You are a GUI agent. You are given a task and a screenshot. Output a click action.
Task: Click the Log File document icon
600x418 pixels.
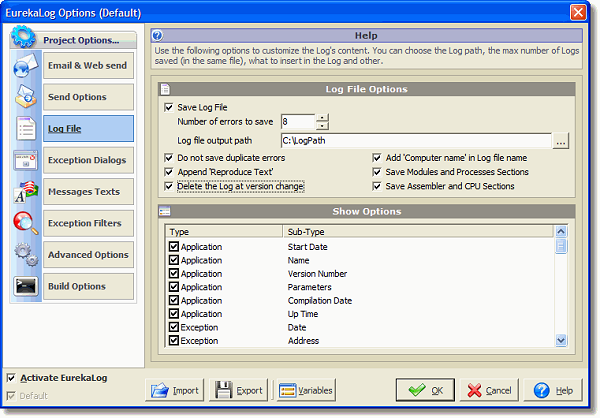(x=26, y=128)
